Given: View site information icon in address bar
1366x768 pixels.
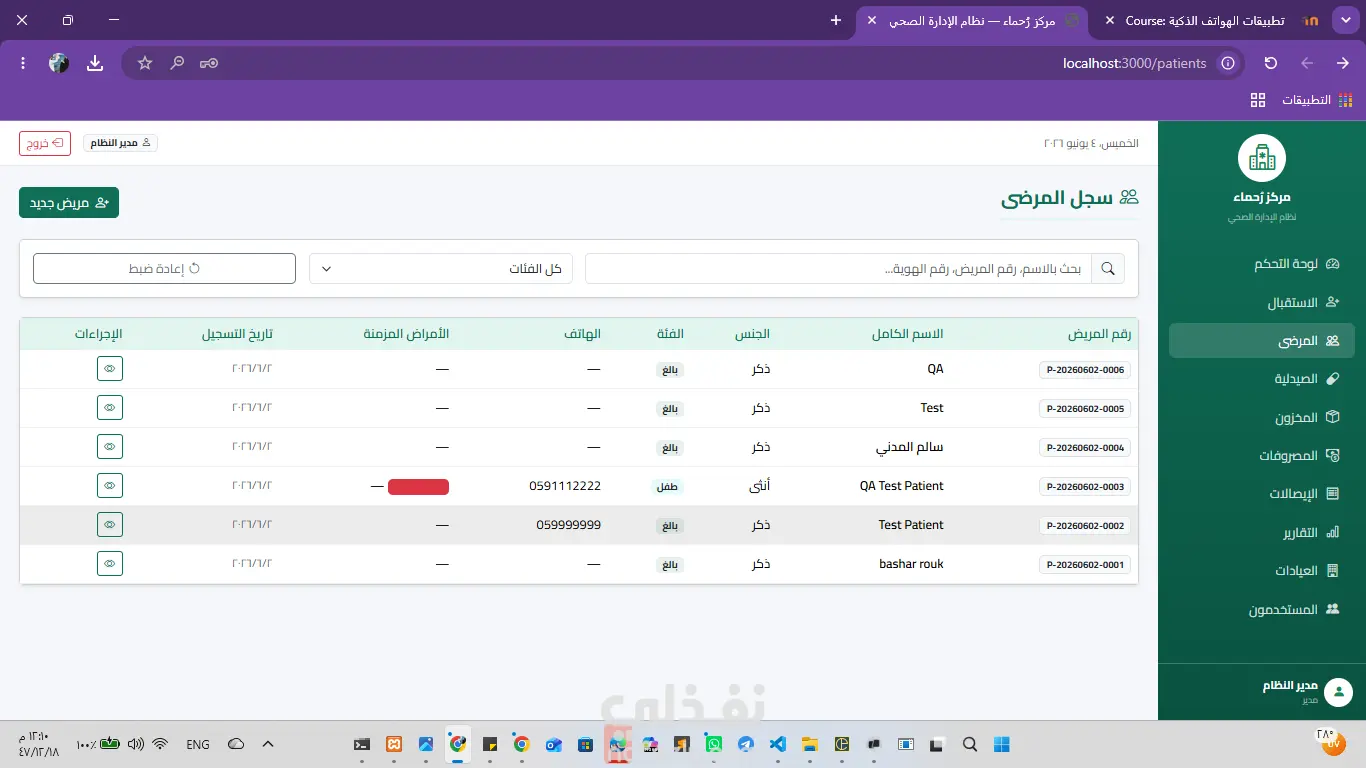Looking at the screenshot, I should point(1228,63).
